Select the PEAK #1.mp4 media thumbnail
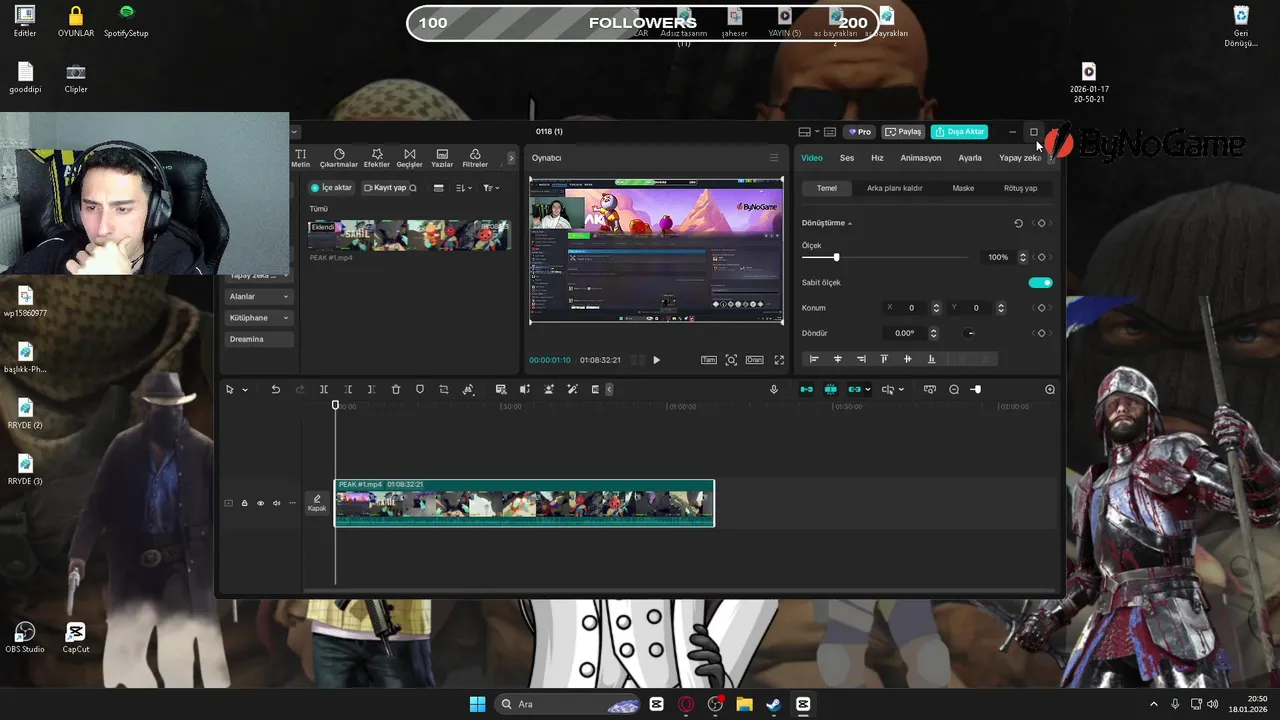Viewport: 1280px width, 720px height. click(x=409, y=235)
